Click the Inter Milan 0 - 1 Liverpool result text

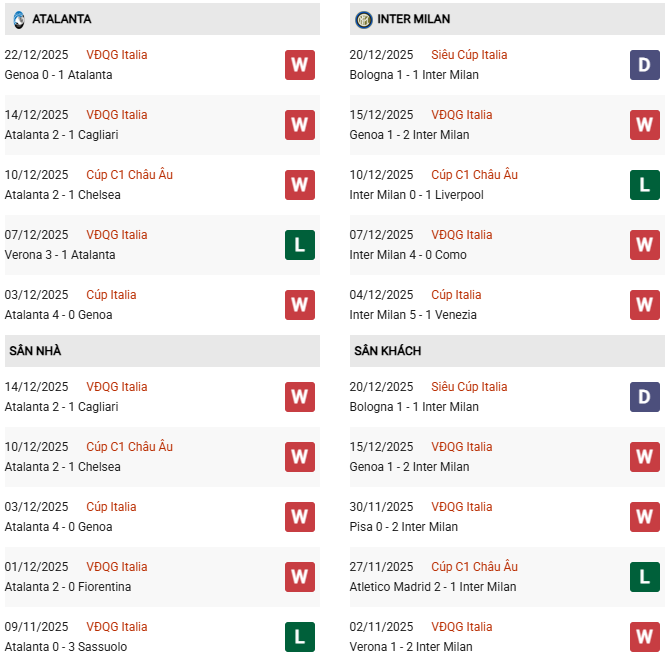pos(417,195)
